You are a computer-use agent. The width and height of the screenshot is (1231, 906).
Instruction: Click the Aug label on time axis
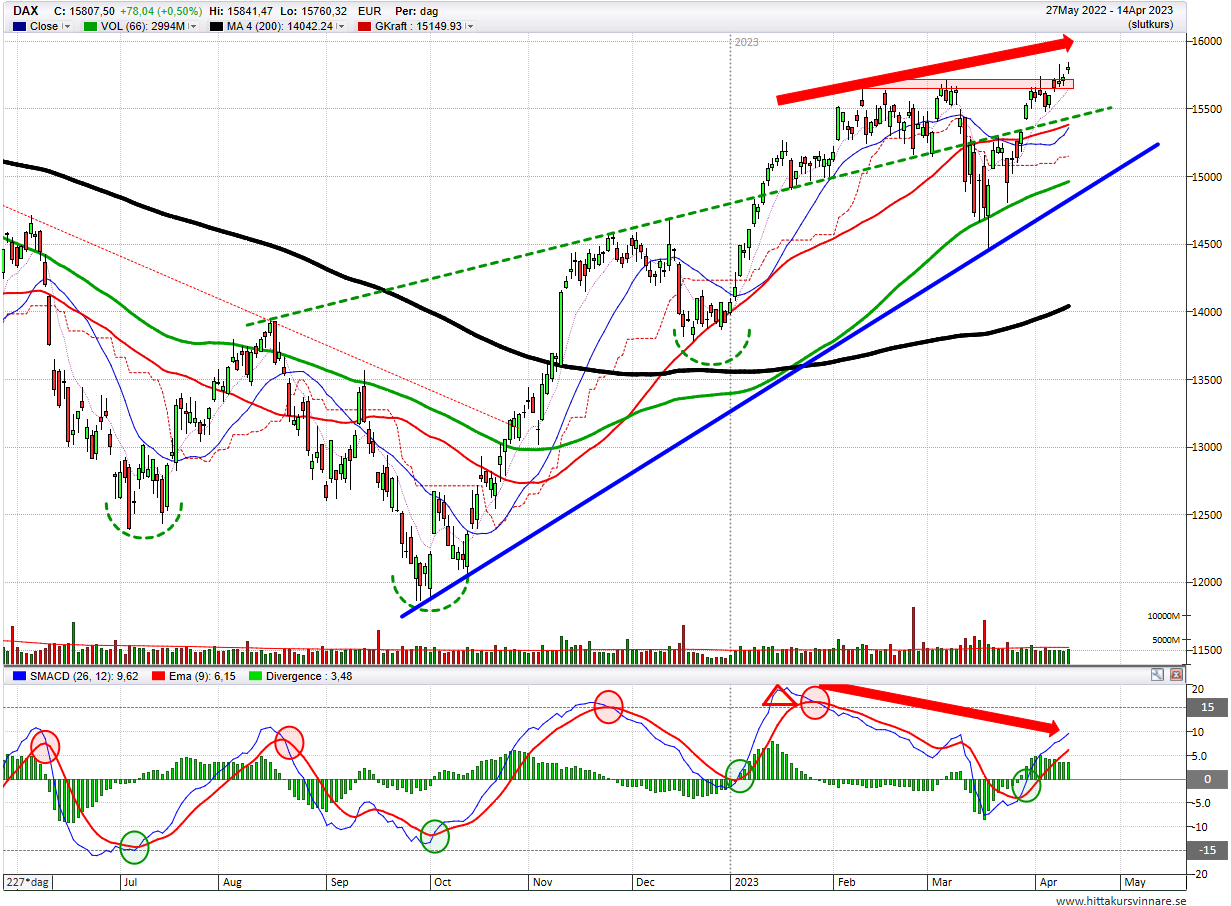pyautogui.click(x=231, y=883)
